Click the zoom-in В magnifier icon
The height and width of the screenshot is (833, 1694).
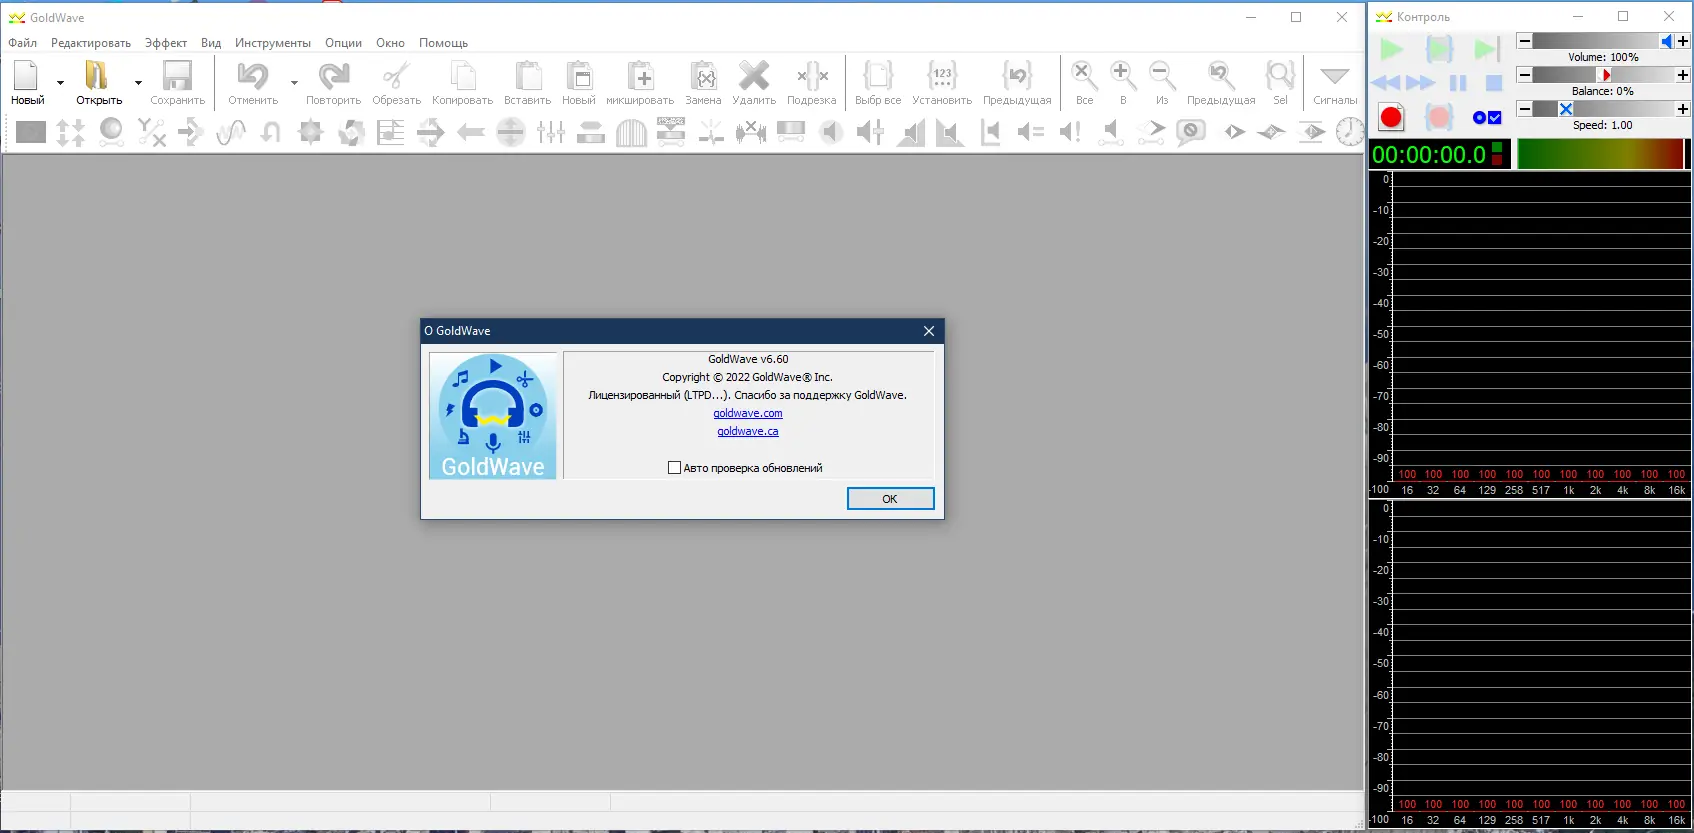(x=1123, y=76)
